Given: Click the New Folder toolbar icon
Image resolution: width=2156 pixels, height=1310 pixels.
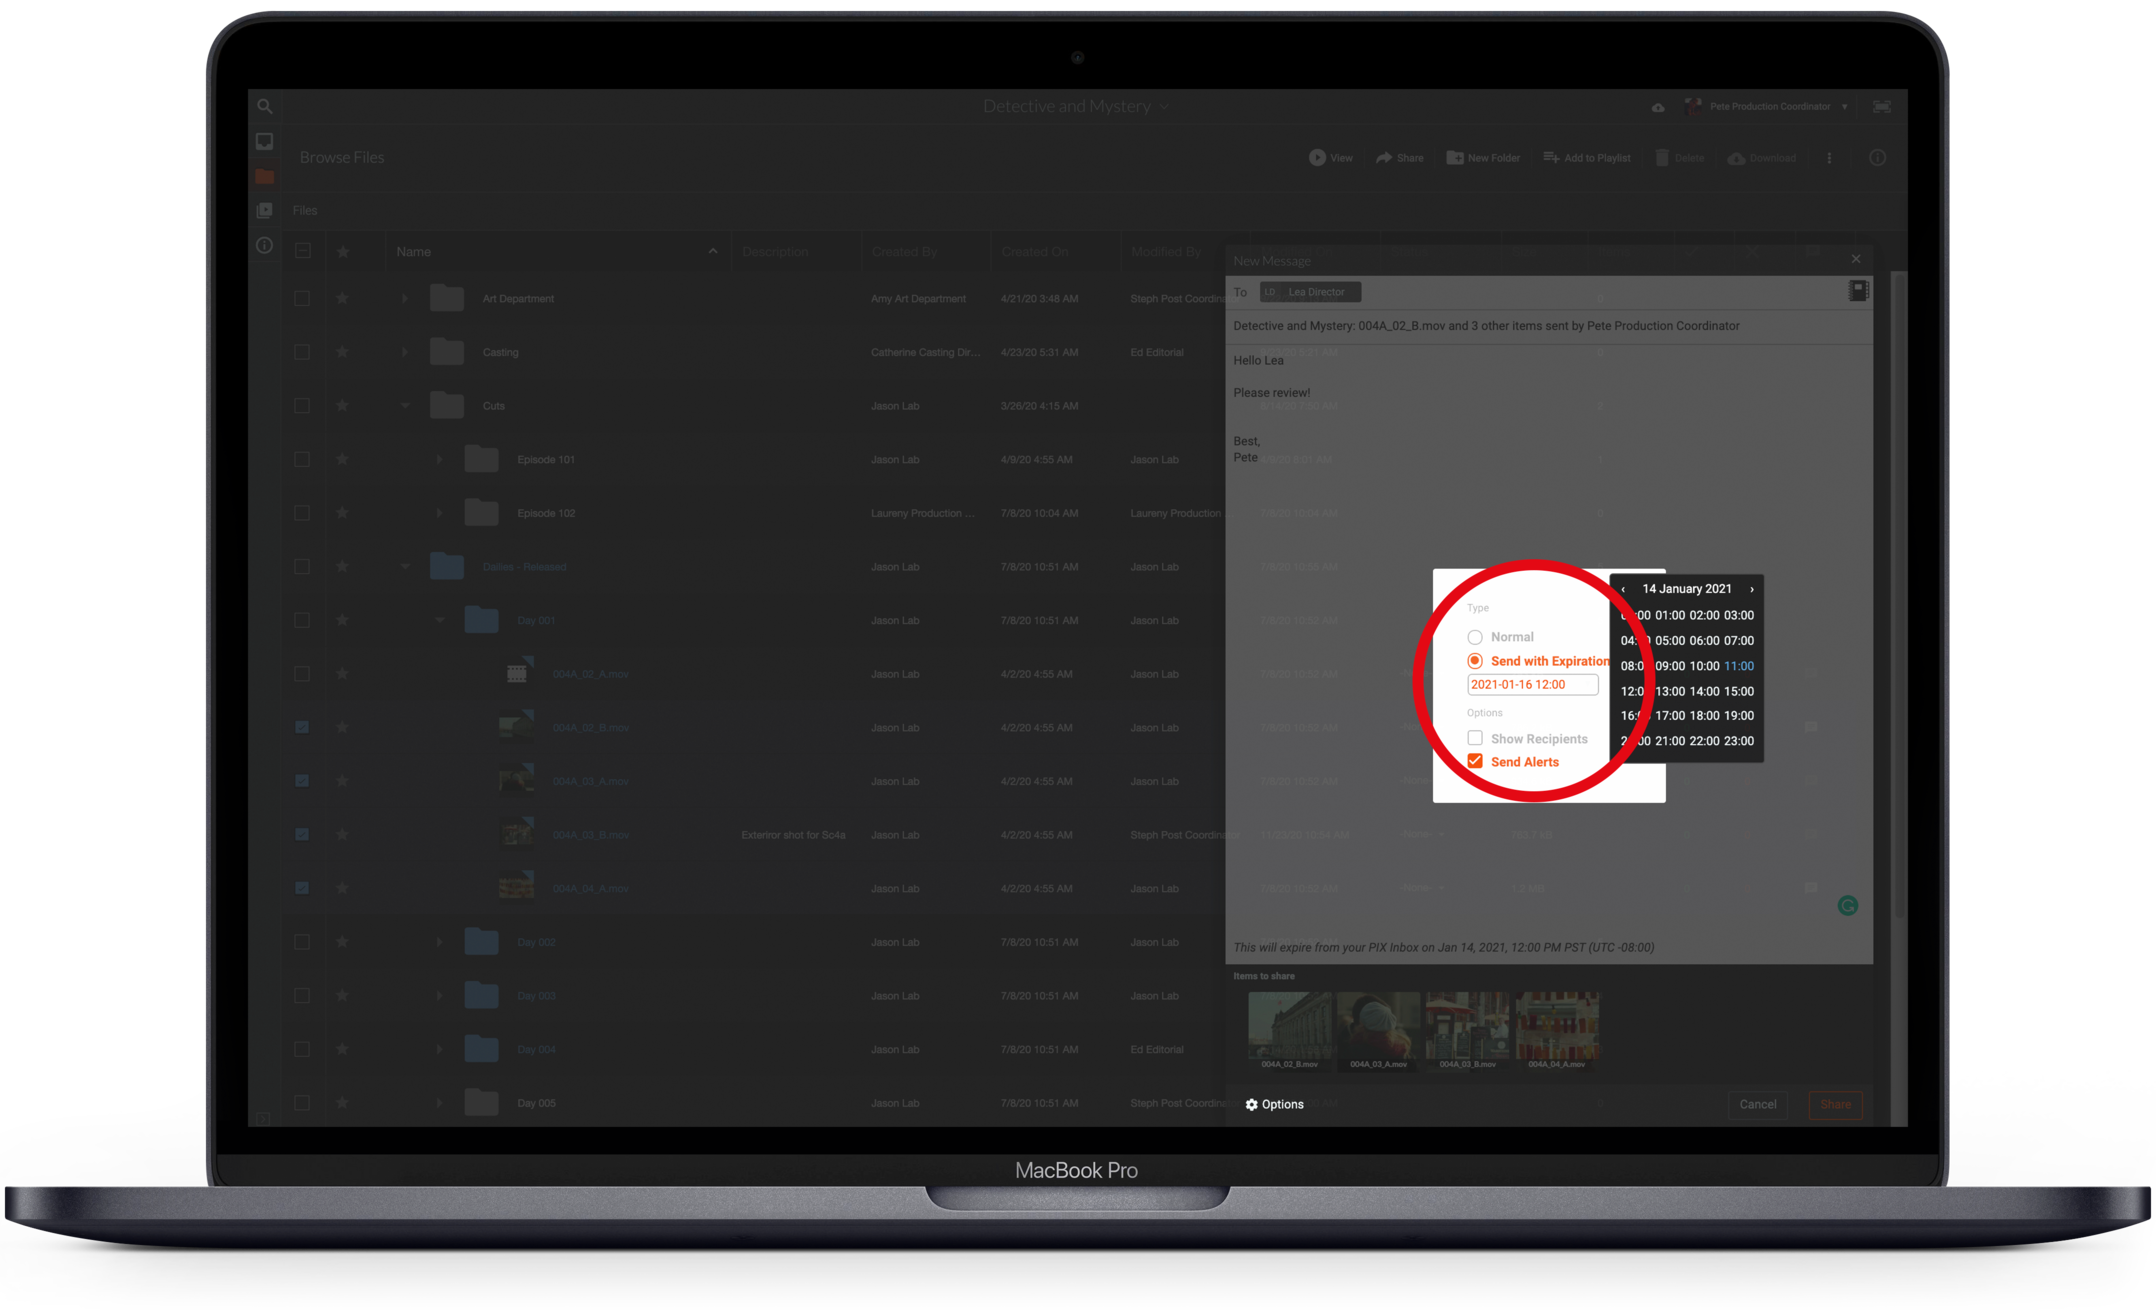Looking at the screenshot, I should tap(1455, 158).
